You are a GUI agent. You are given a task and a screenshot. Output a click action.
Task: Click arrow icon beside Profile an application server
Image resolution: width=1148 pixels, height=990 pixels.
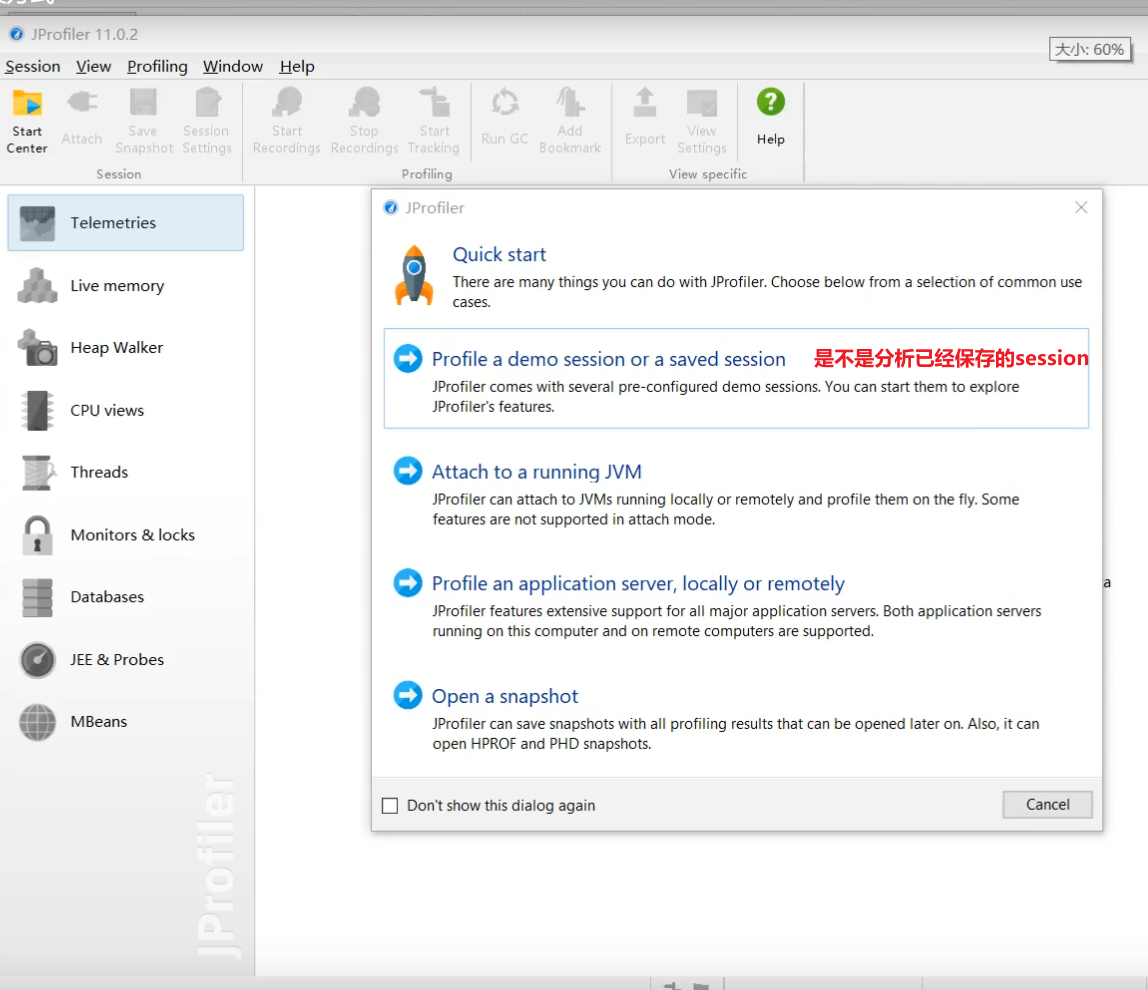point(408,583)
